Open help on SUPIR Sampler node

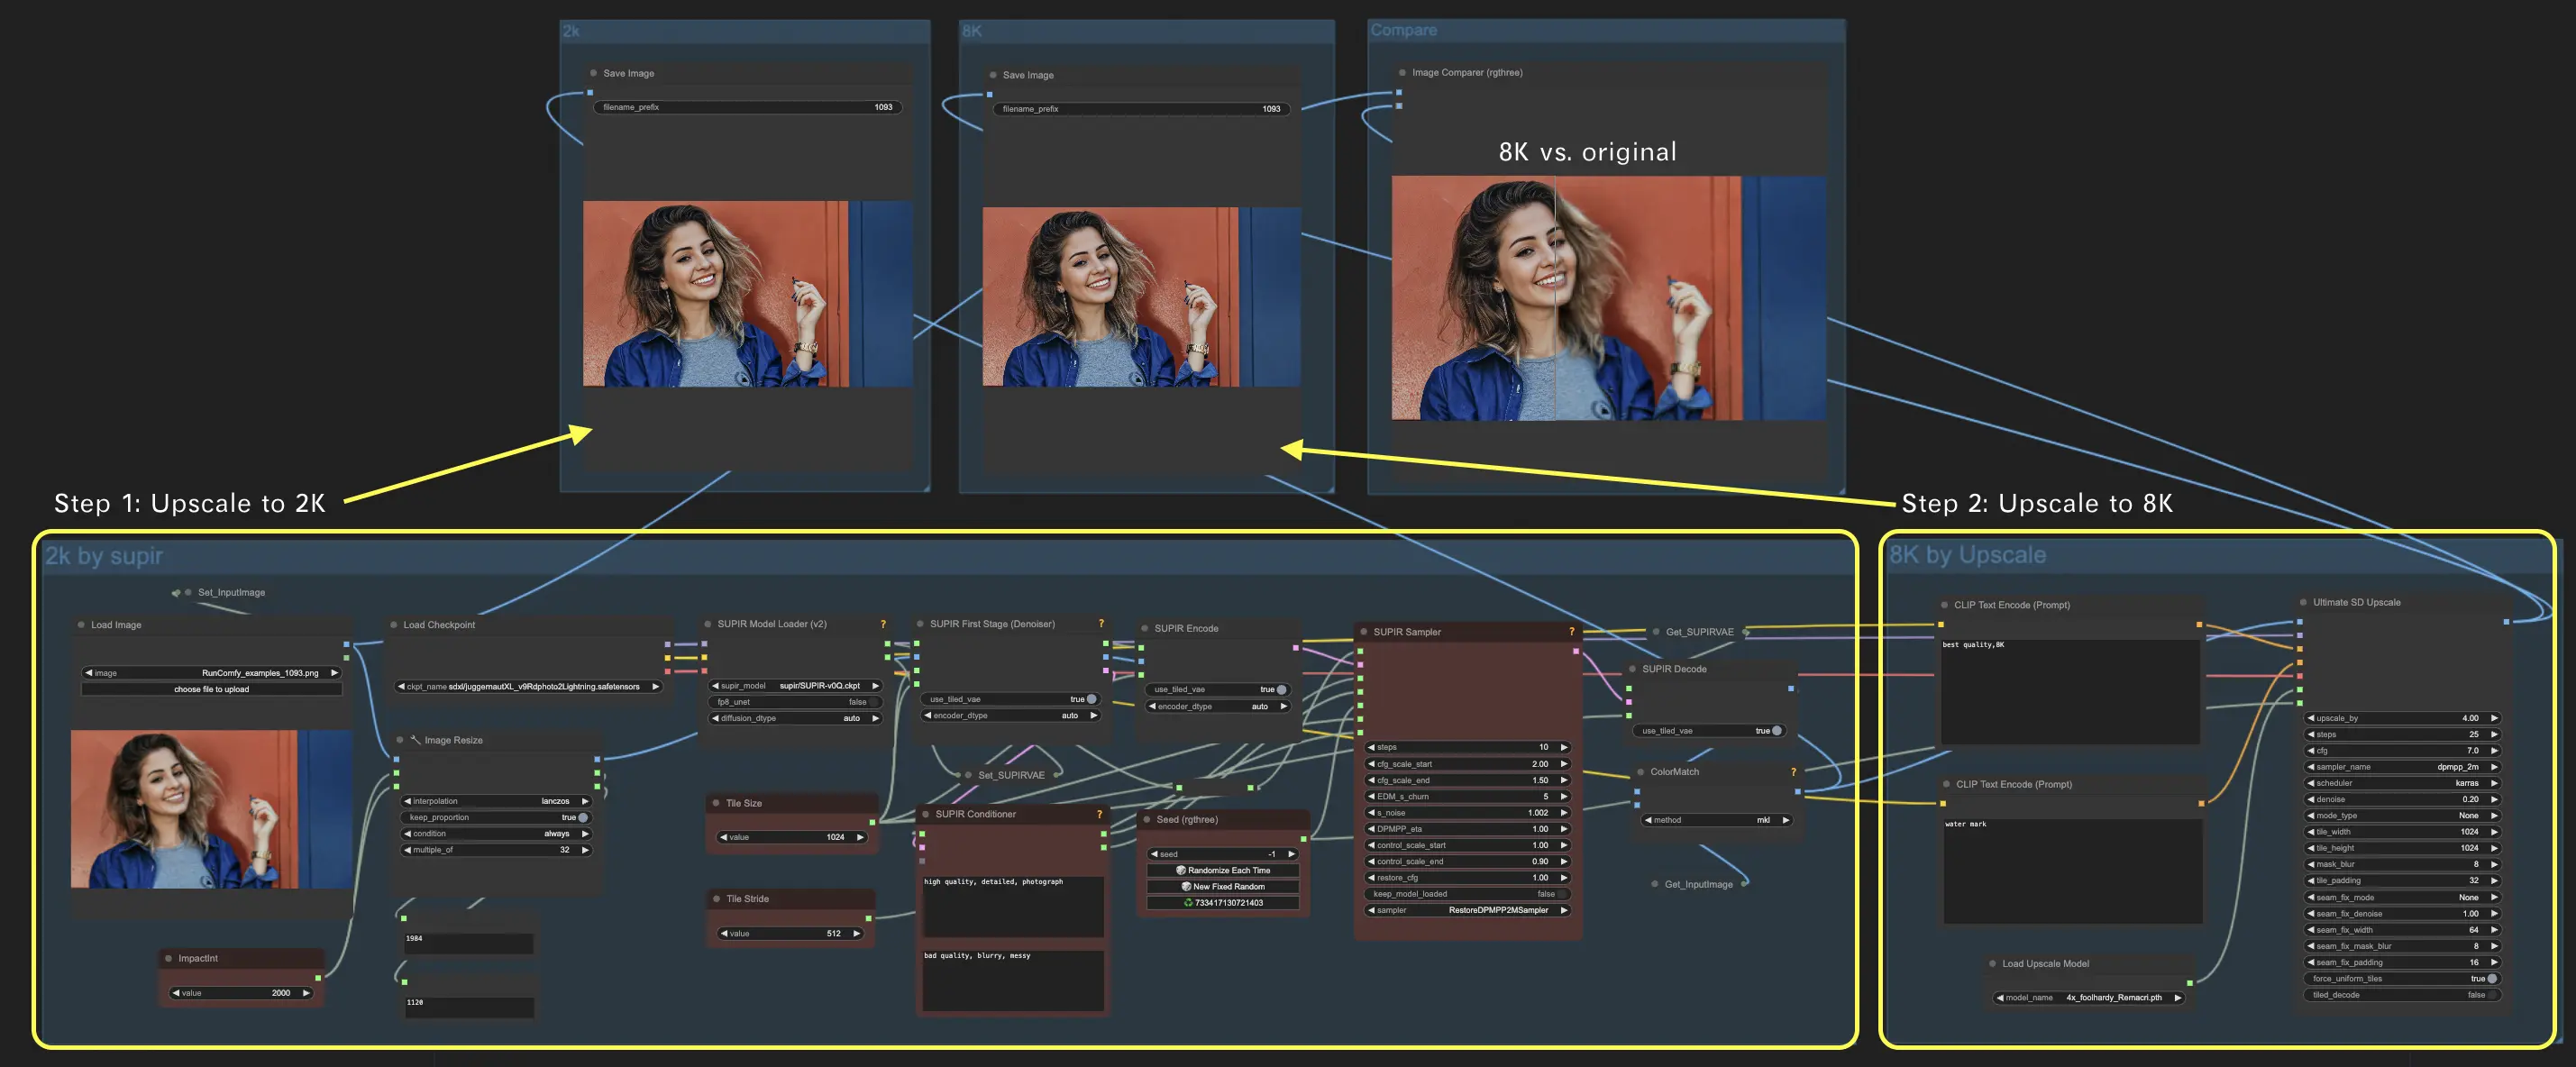[x=1571, y=632]
